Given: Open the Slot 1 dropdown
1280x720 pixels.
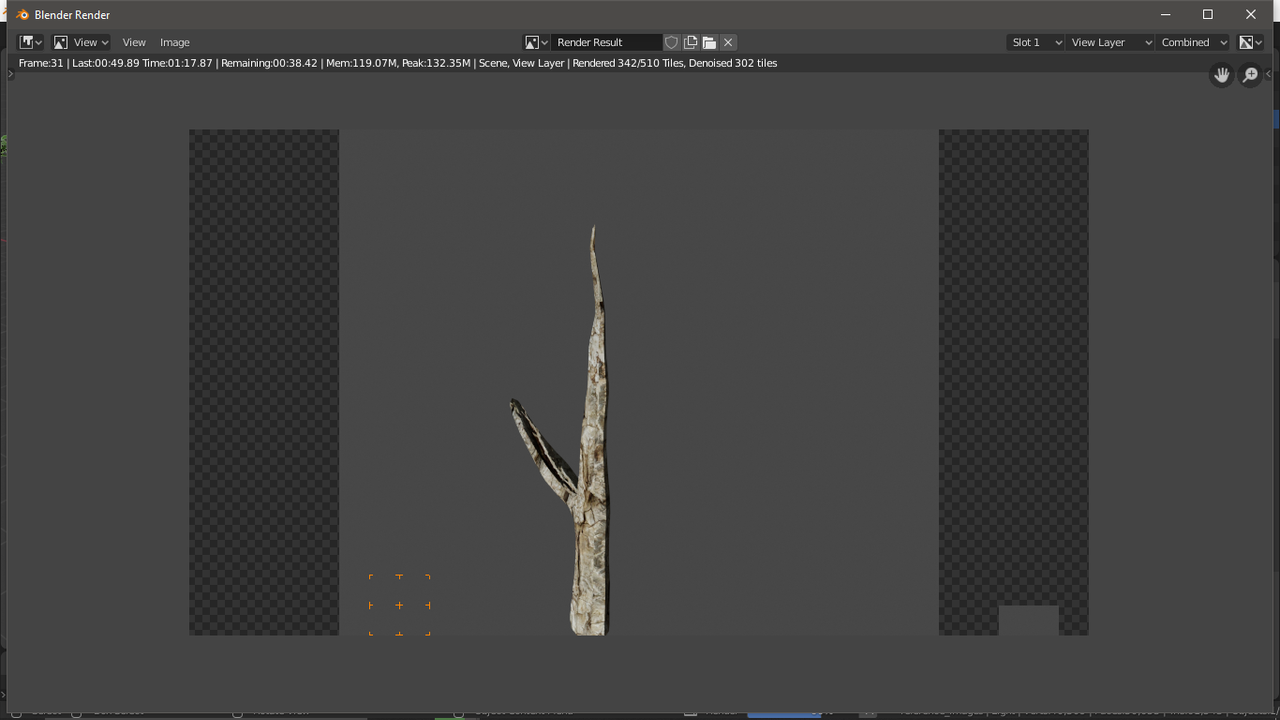Looking at the screenshot, I should click(1034, 42).
